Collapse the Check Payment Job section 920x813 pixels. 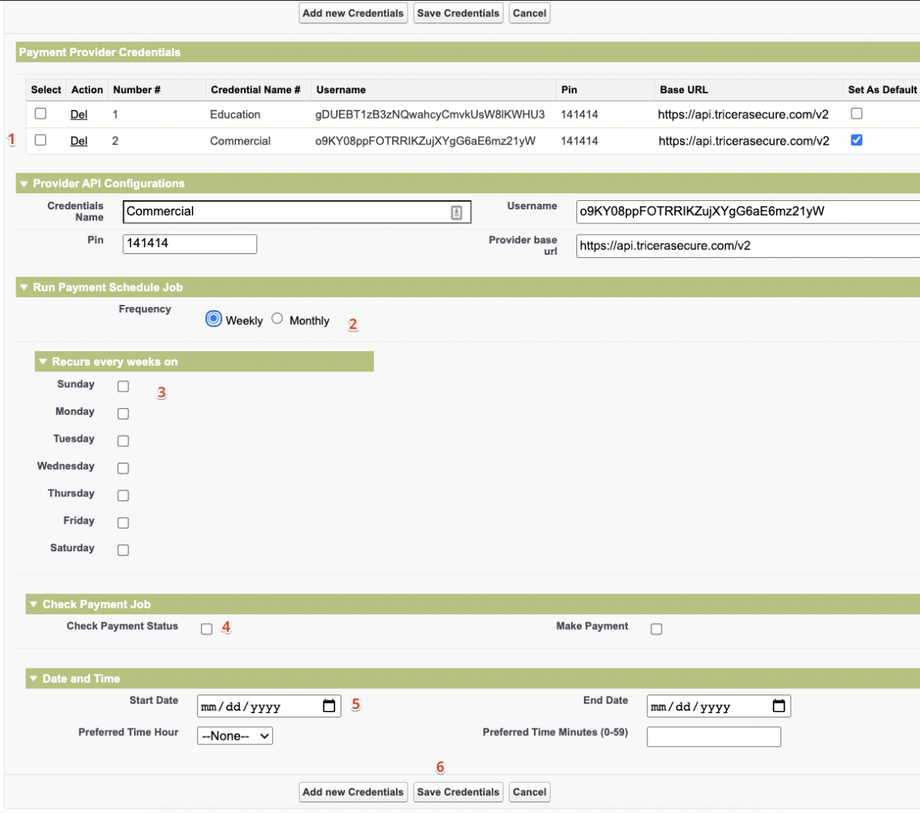(x=33, y=605)
